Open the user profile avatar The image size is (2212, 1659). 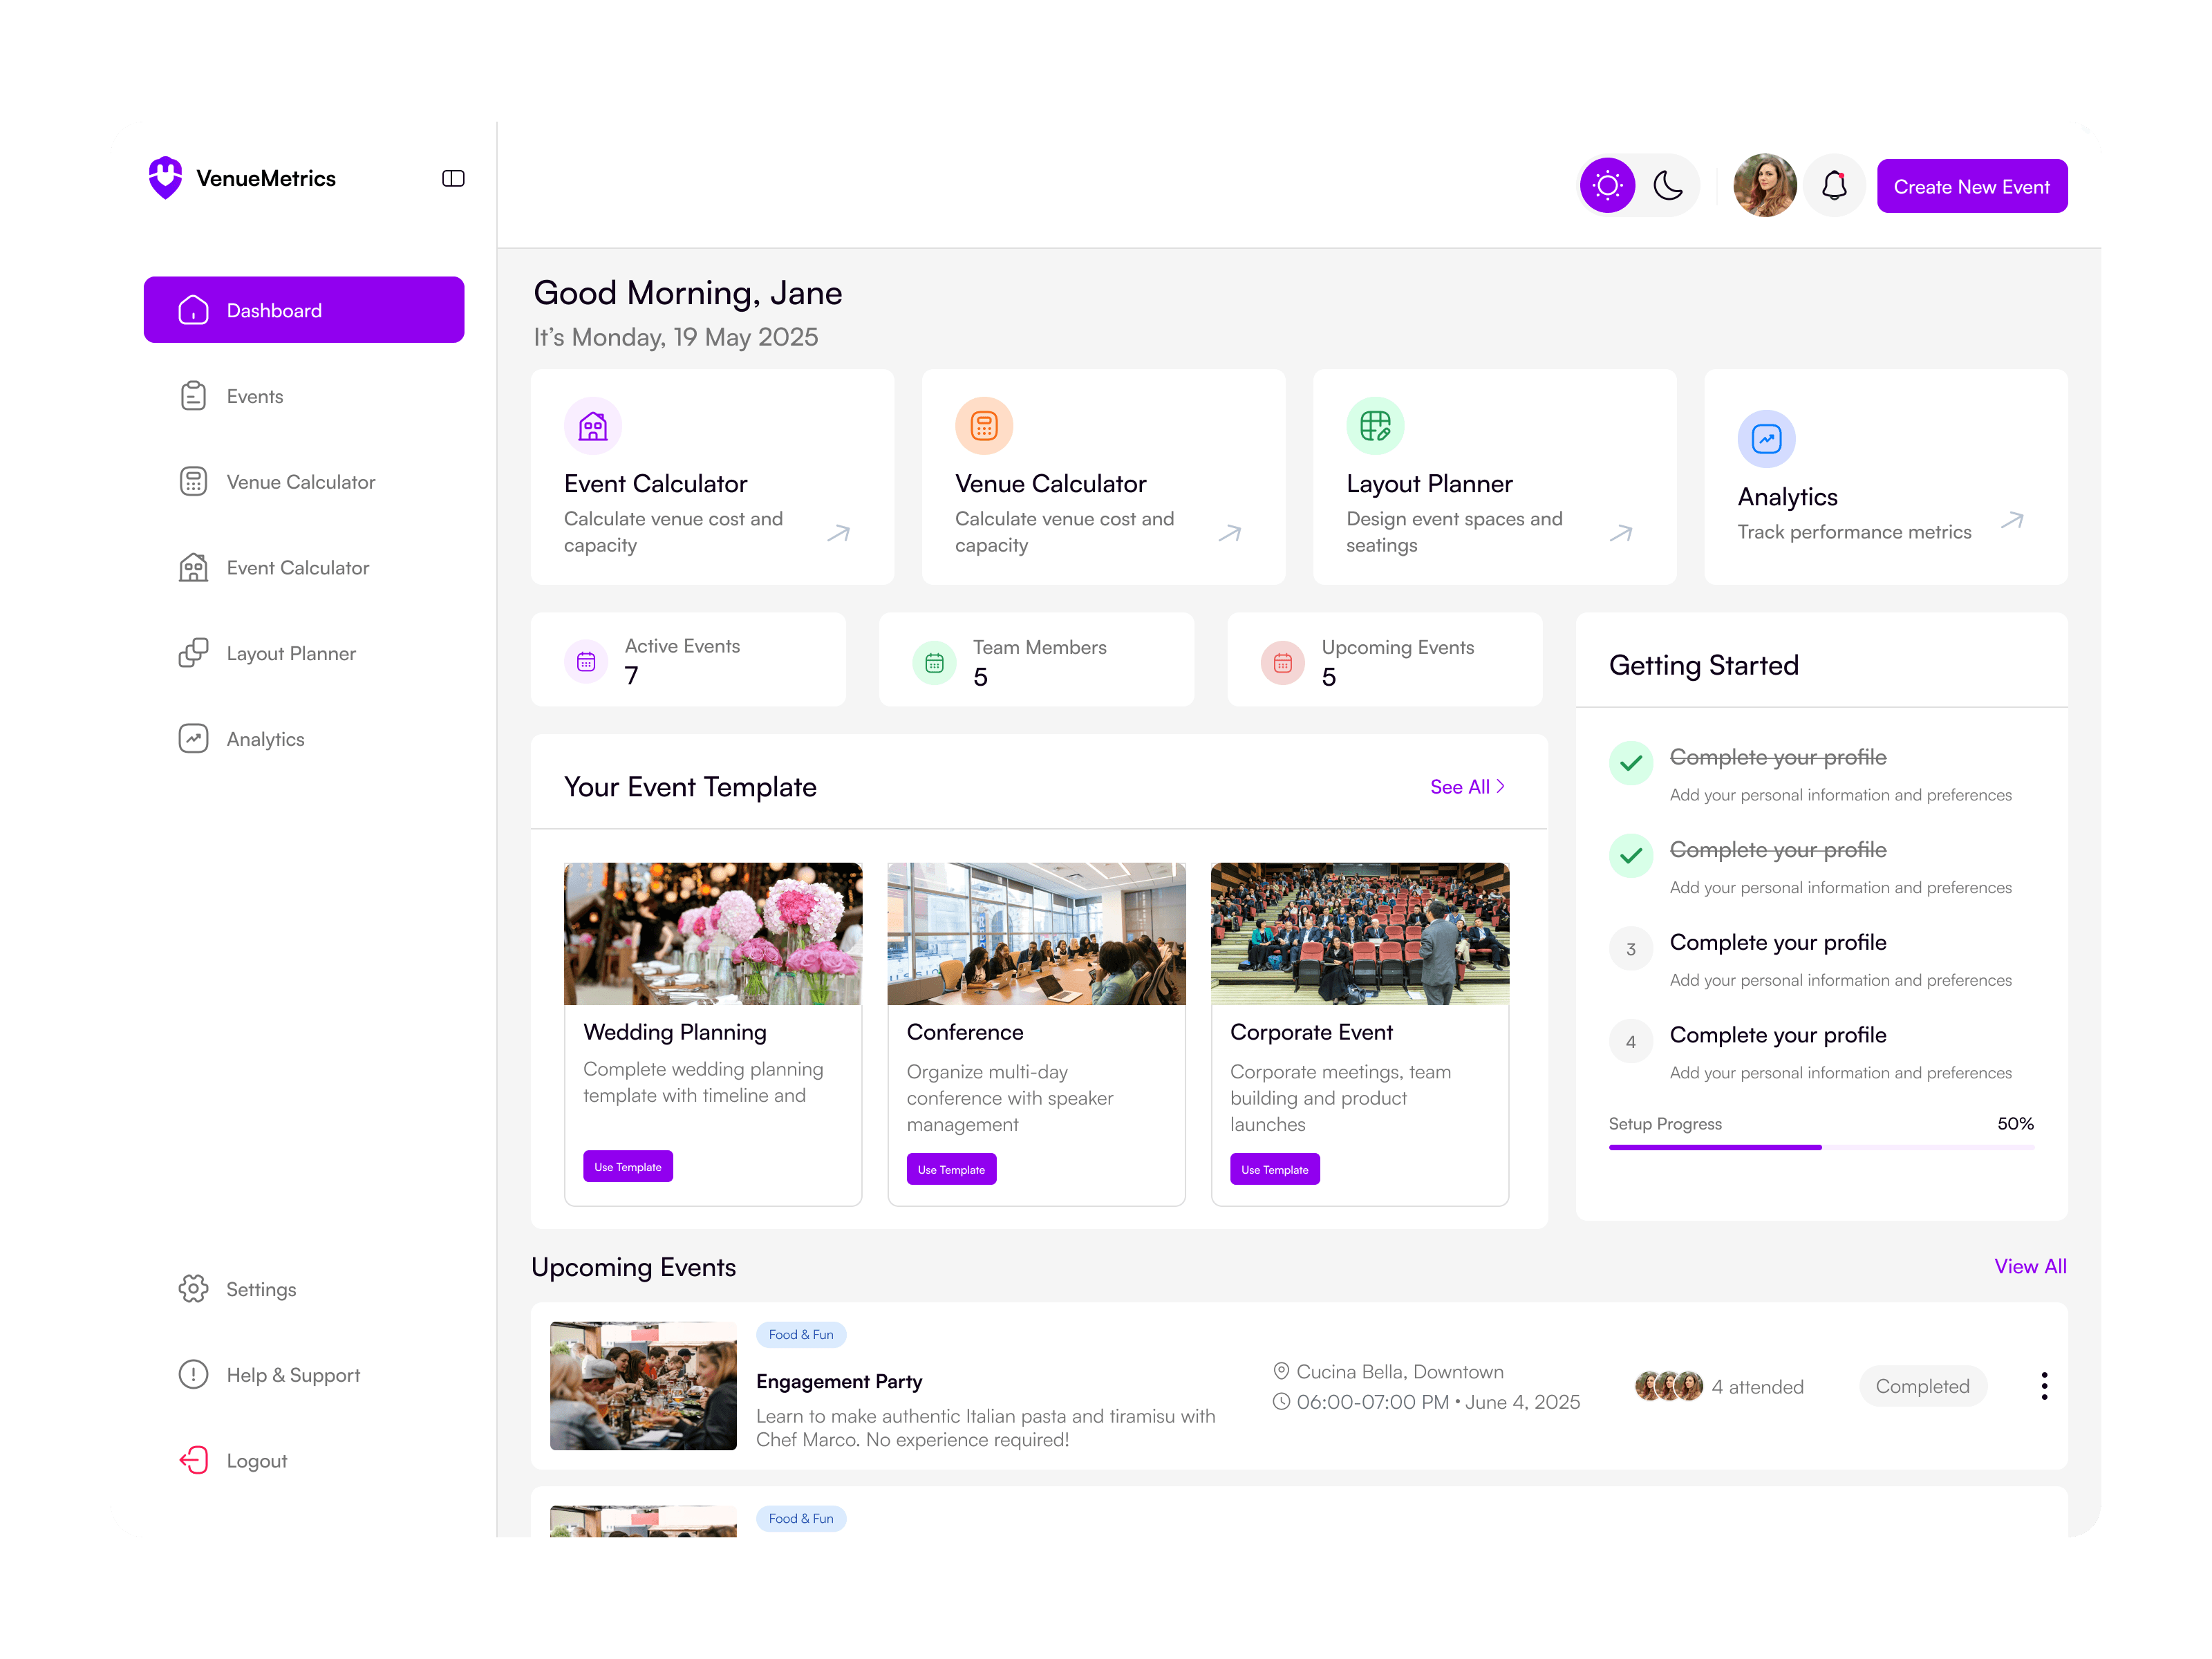tap(1764, 186)
